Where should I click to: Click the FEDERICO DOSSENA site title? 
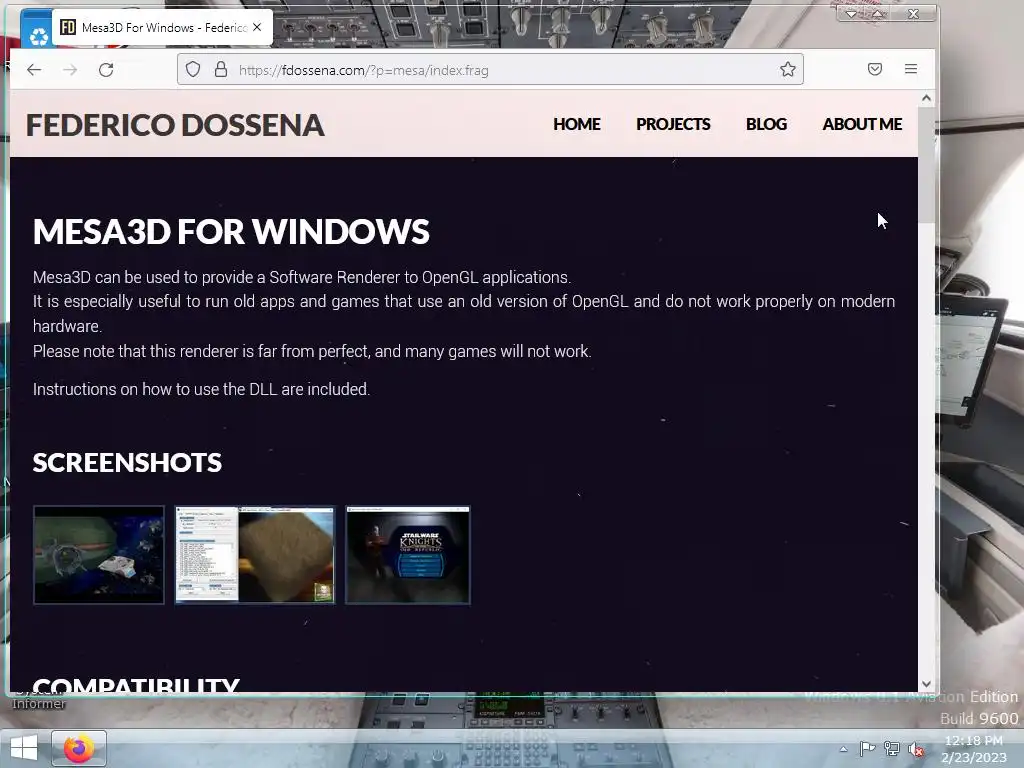pos(175,125)
